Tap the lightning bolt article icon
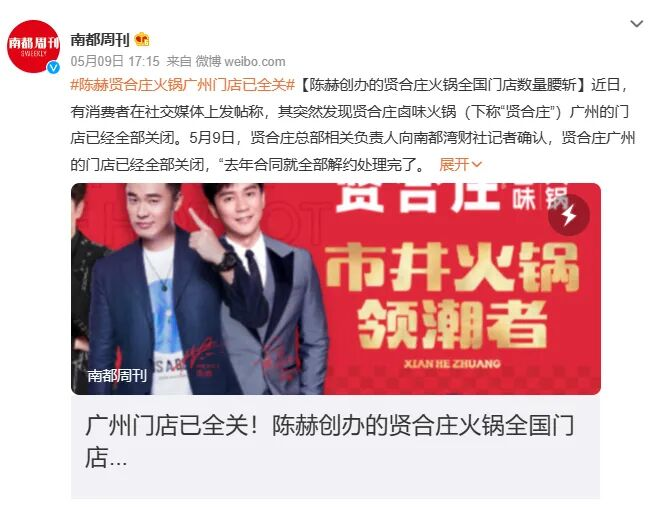Viewport: 656px width, 507px height. click(569, 215)
